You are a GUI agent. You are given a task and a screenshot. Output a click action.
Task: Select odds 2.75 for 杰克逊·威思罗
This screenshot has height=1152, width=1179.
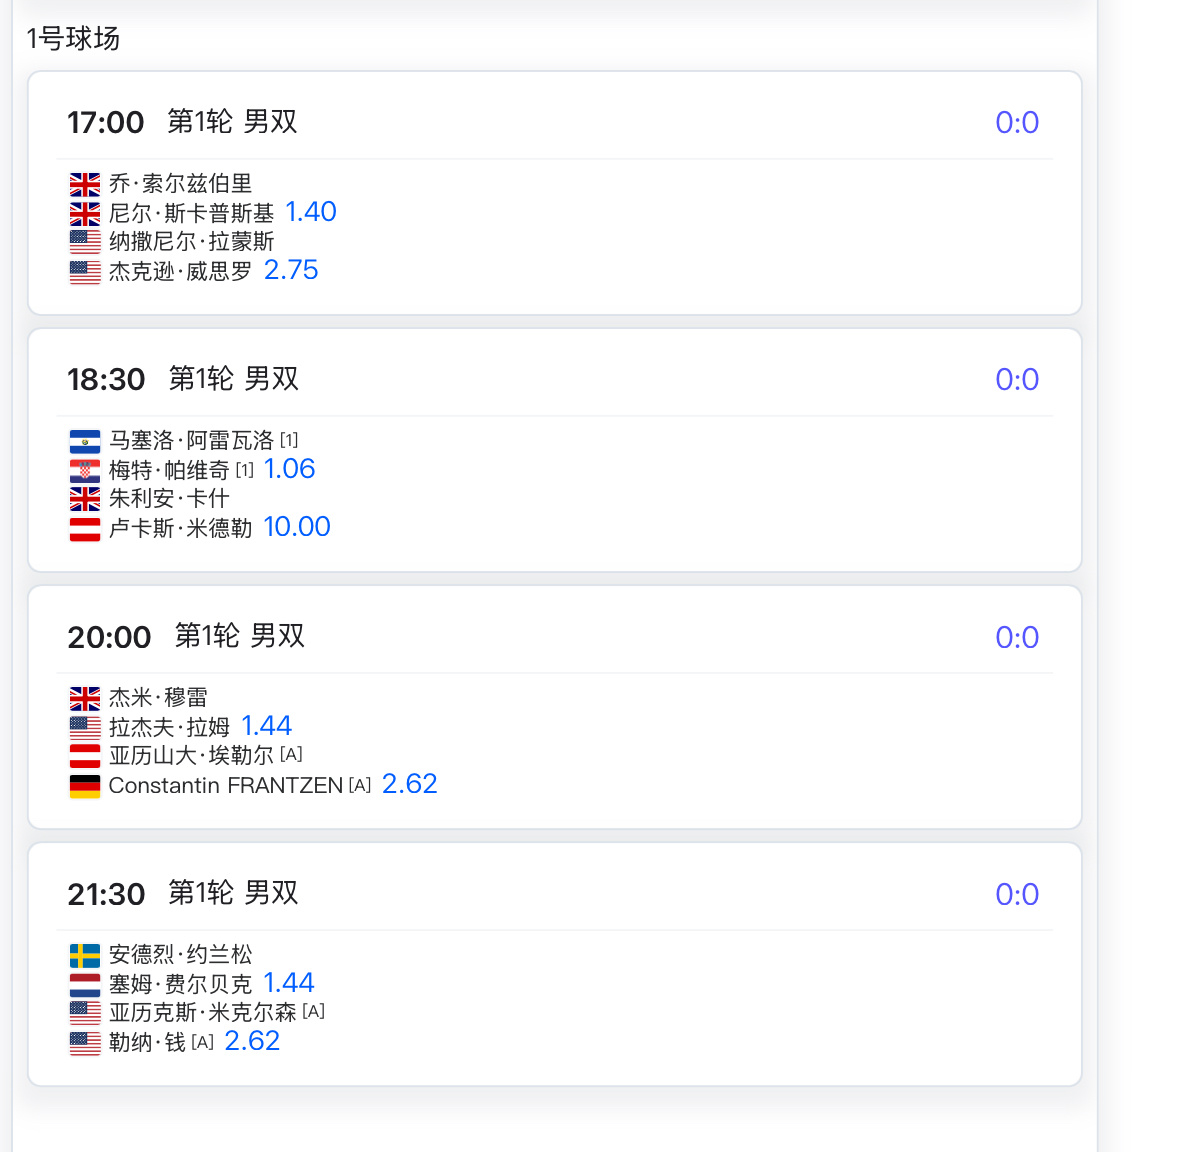tap(291, 270)
